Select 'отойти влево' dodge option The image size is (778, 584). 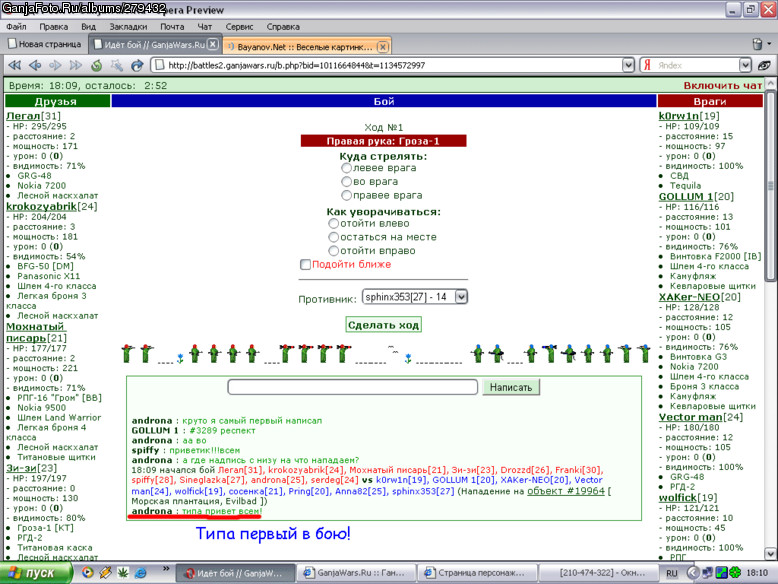(x=333, y=223)
